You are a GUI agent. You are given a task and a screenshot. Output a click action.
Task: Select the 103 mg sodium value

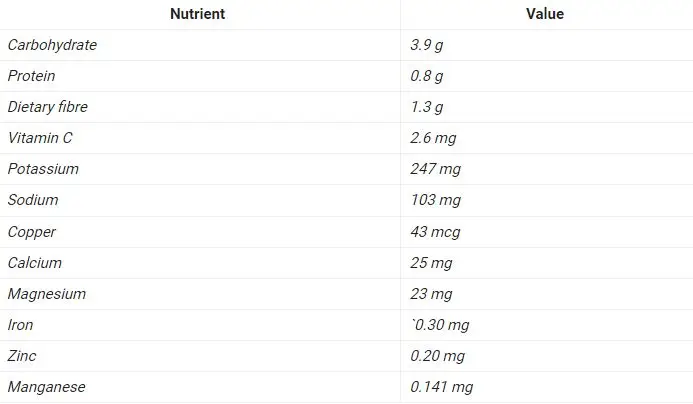click(x=435, y=200)
